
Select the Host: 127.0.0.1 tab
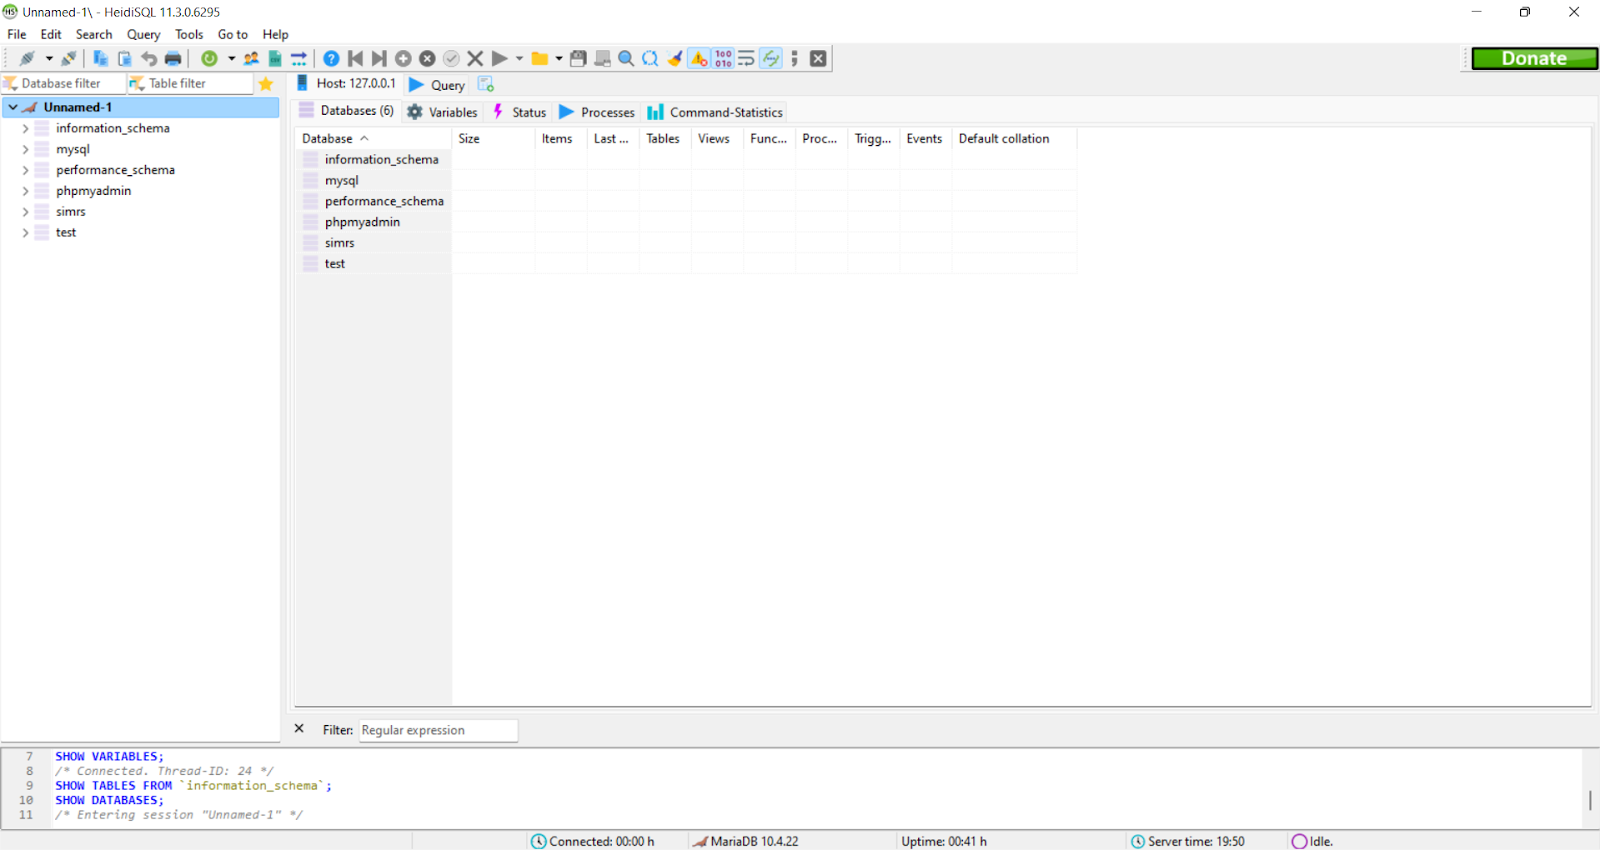(x=346, y=84)
